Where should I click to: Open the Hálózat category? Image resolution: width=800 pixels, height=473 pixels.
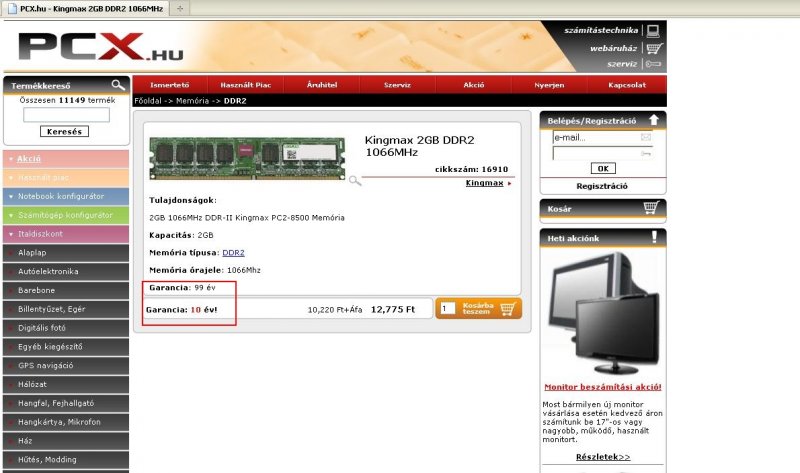point(66,385)
